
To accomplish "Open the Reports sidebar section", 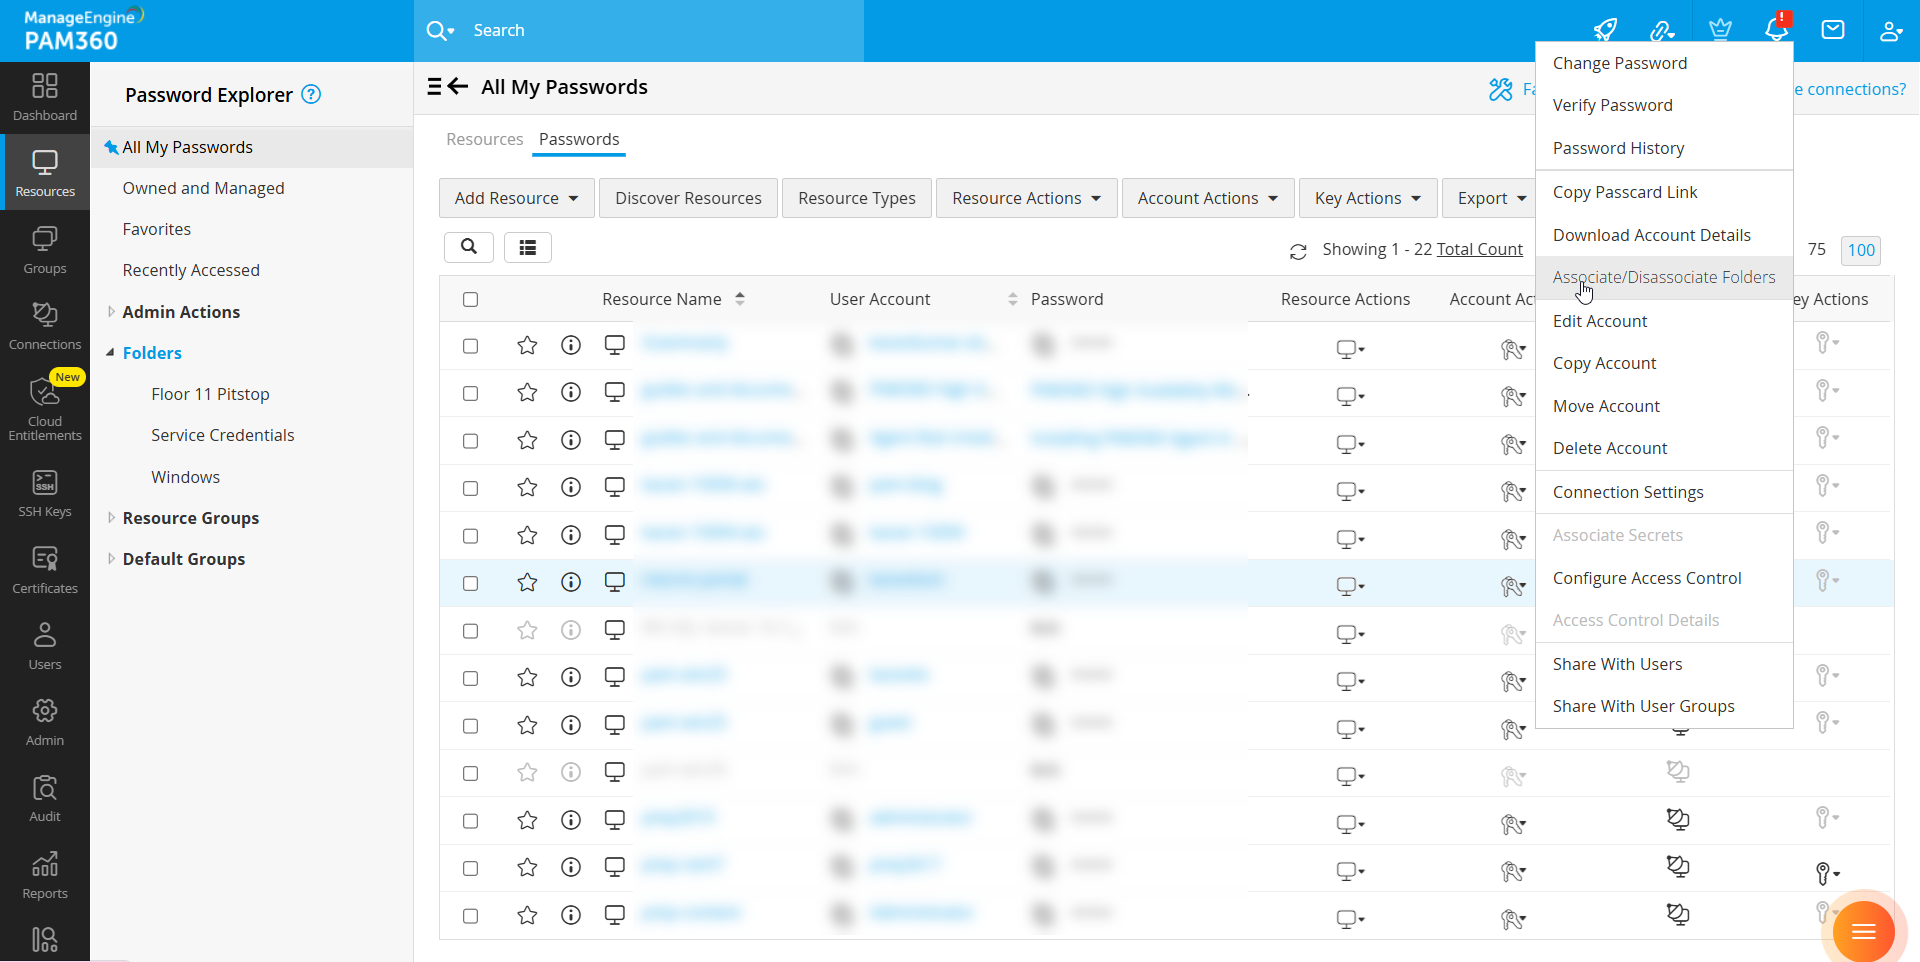I will click(x=45, y=875).
